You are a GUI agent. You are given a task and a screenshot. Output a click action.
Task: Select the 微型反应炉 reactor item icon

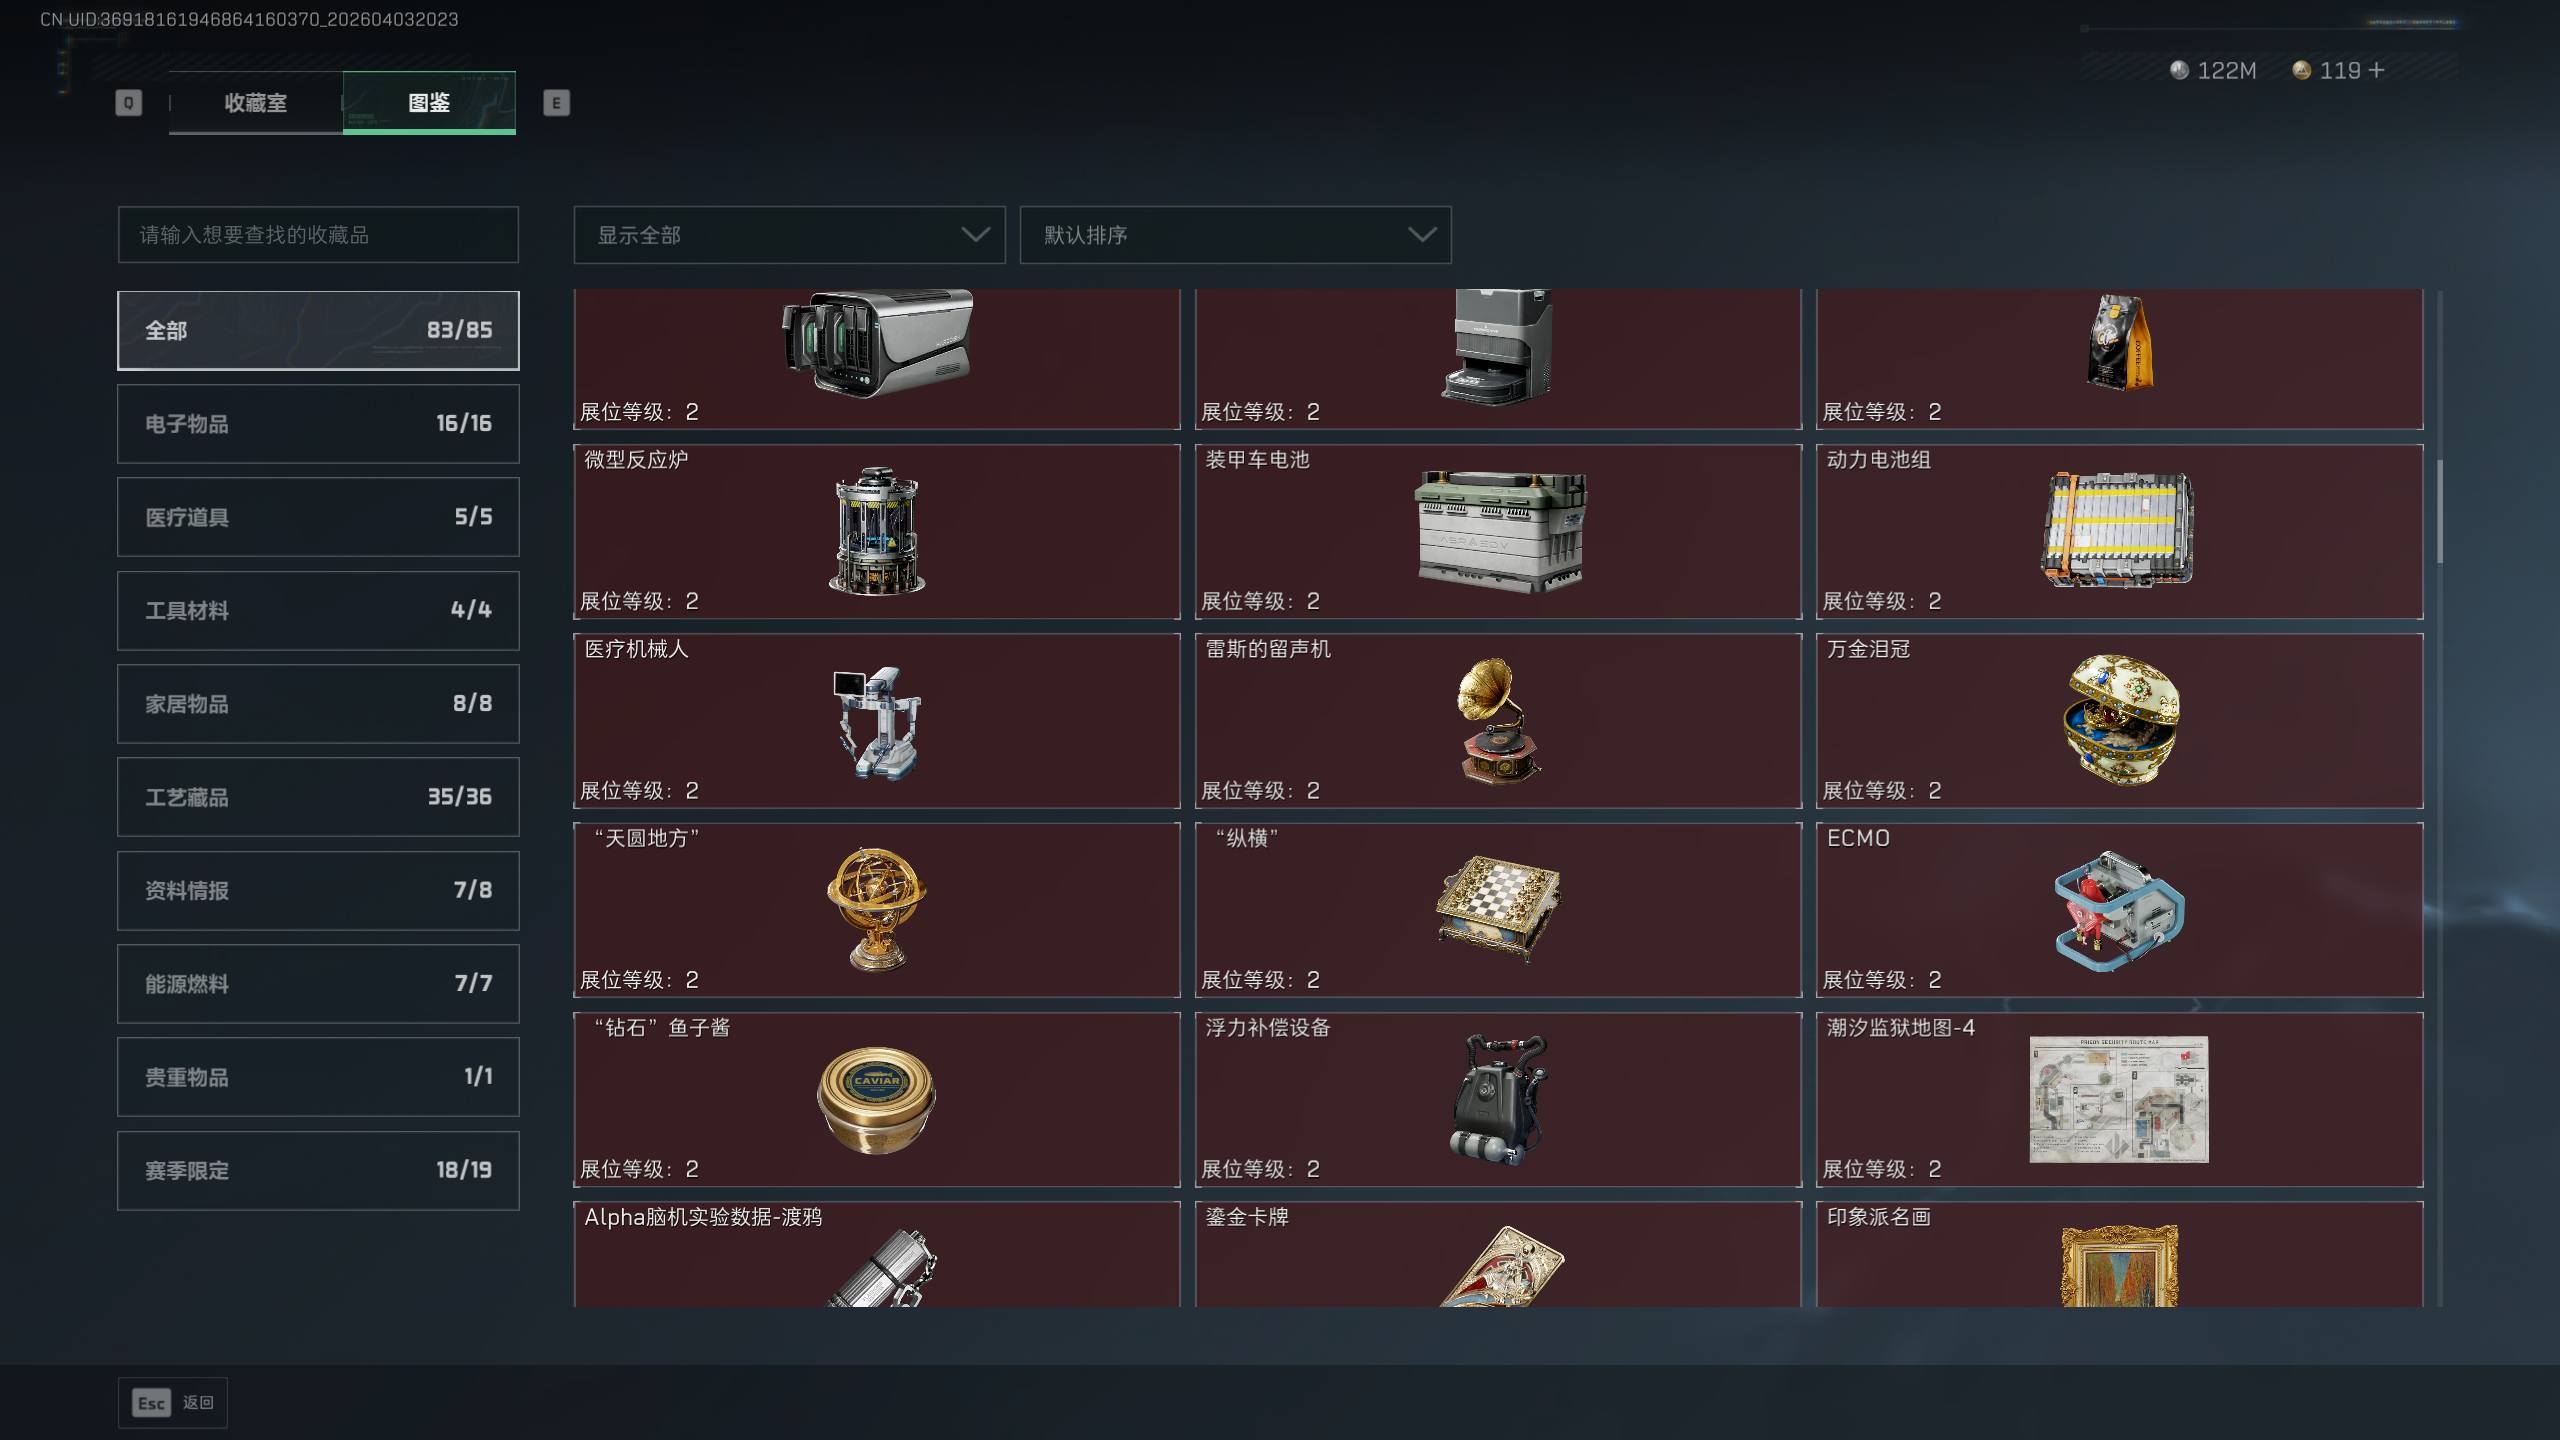876,531
